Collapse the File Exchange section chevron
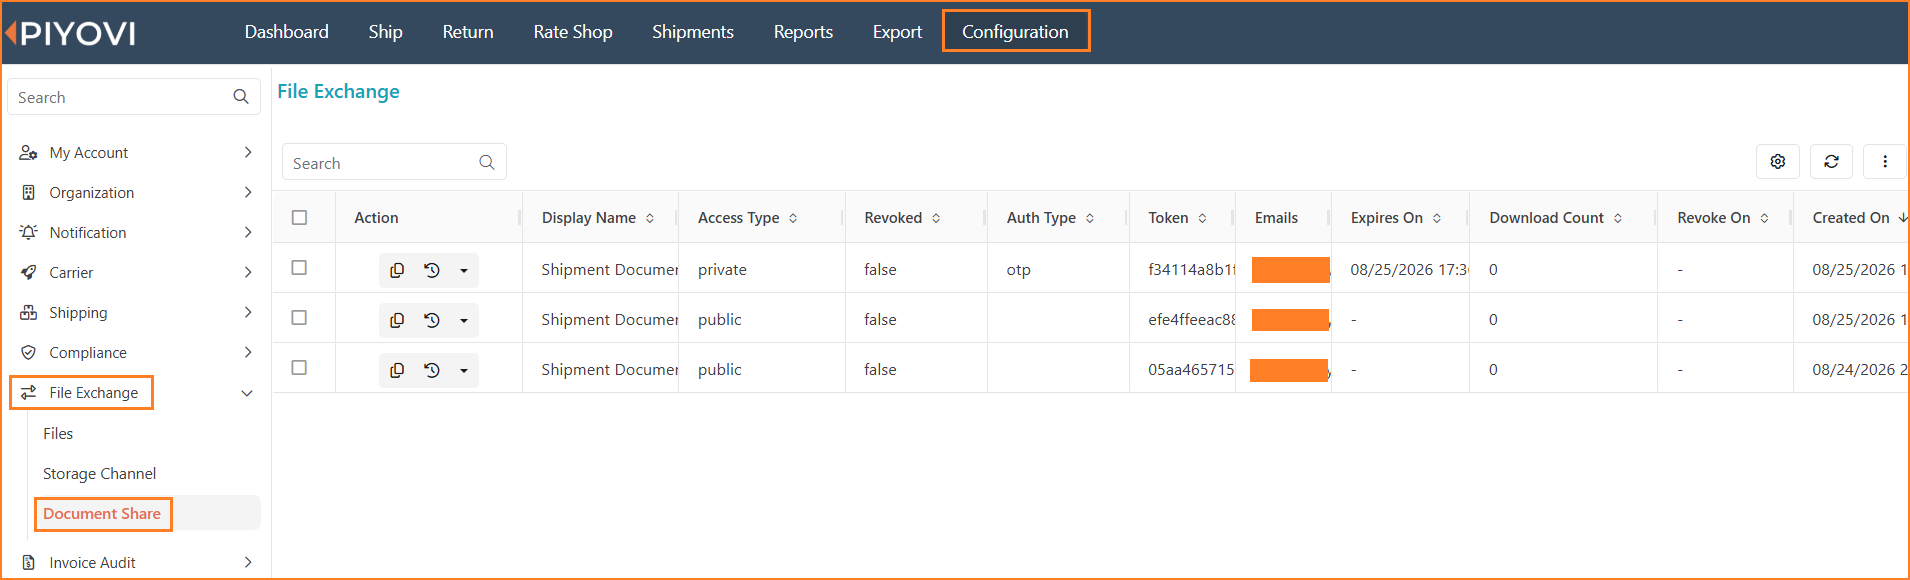This screenshot has width=1910, height=580. pos(247,393)
